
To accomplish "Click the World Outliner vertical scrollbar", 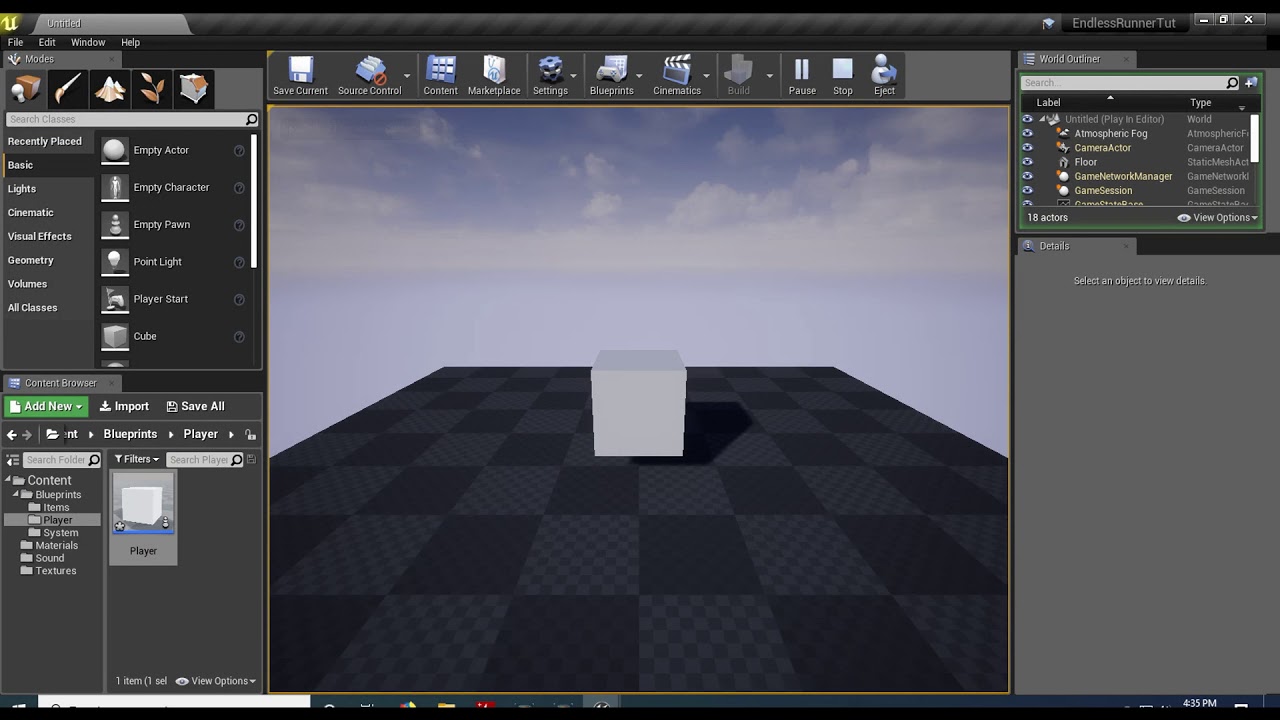I will point(1255,138).
